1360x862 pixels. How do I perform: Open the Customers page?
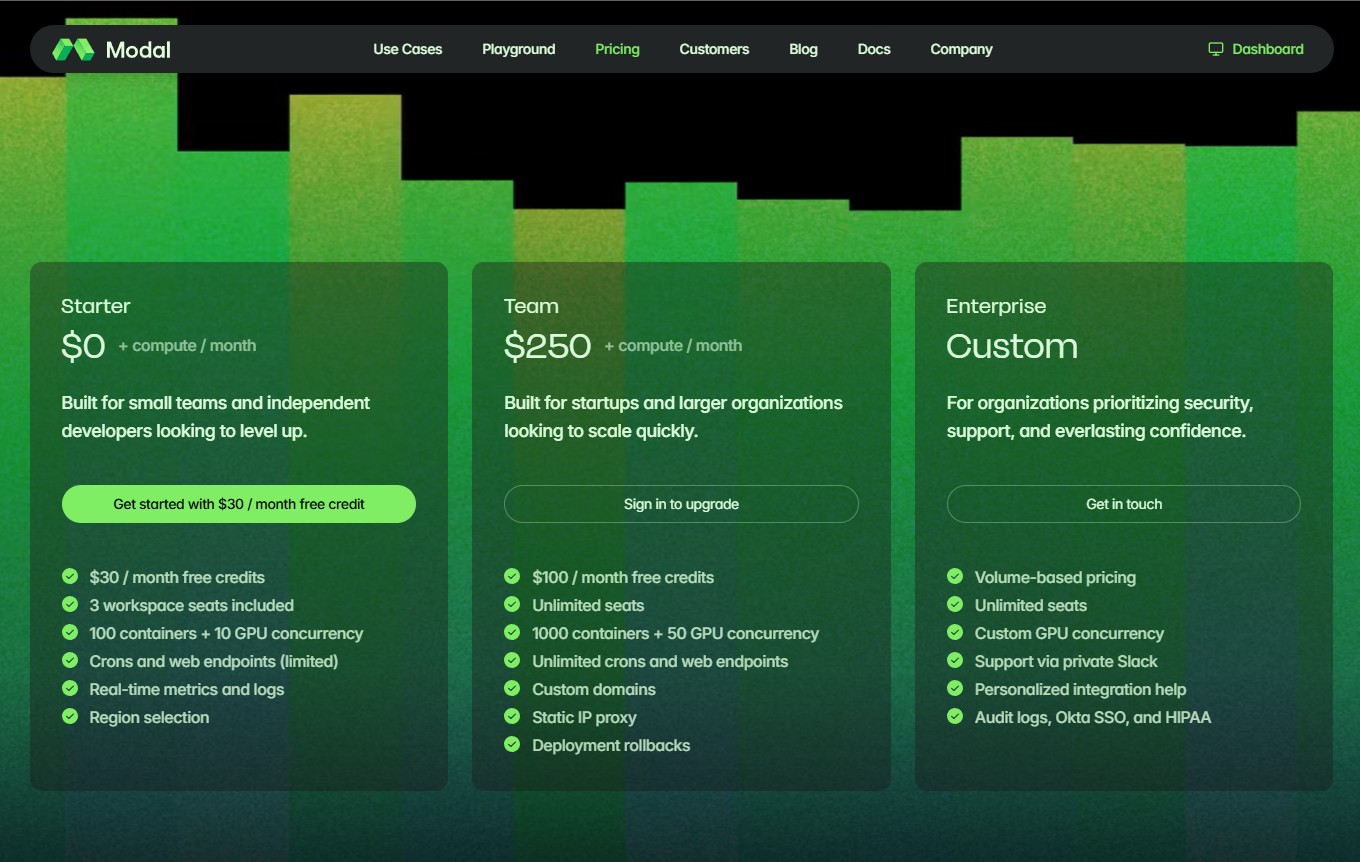(714, 49)
